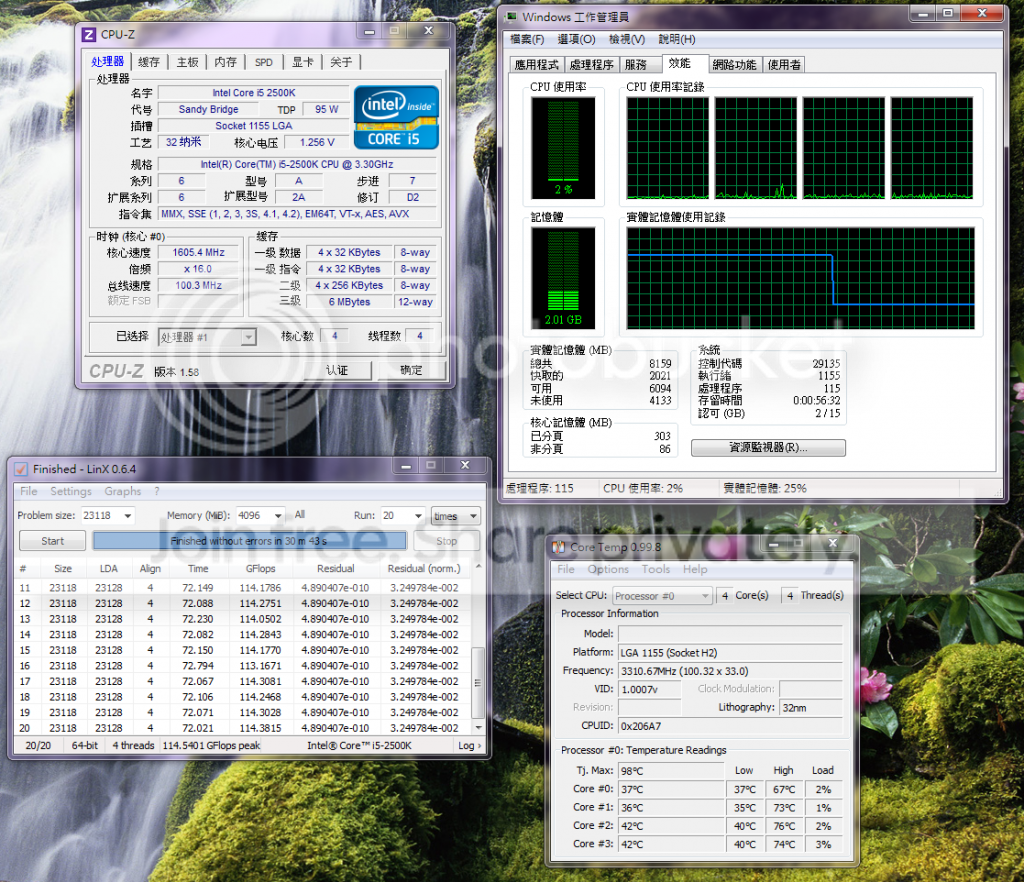Open the 关于 tab in CPU-Z
The width and height of the screenshot is (1024, 882).
pyautogui.click(x=341, y=62)
